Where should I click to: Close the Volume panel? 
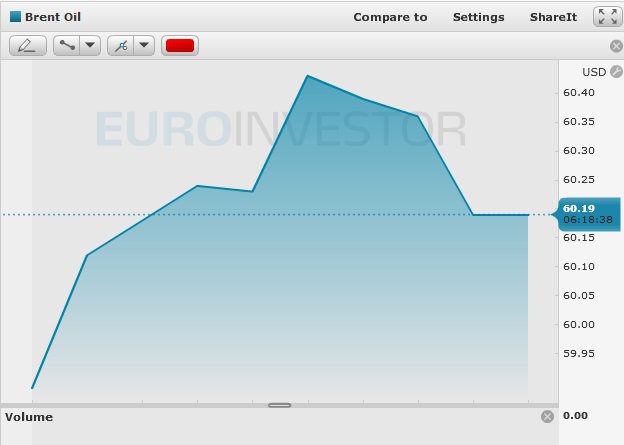(547, 417)
